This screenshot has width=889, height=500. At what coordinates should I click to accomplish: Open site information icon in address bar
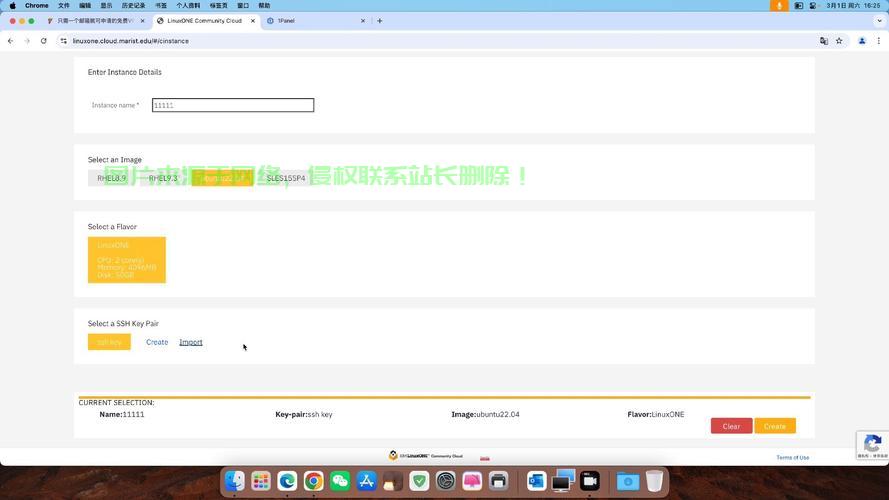coord(64,41)
